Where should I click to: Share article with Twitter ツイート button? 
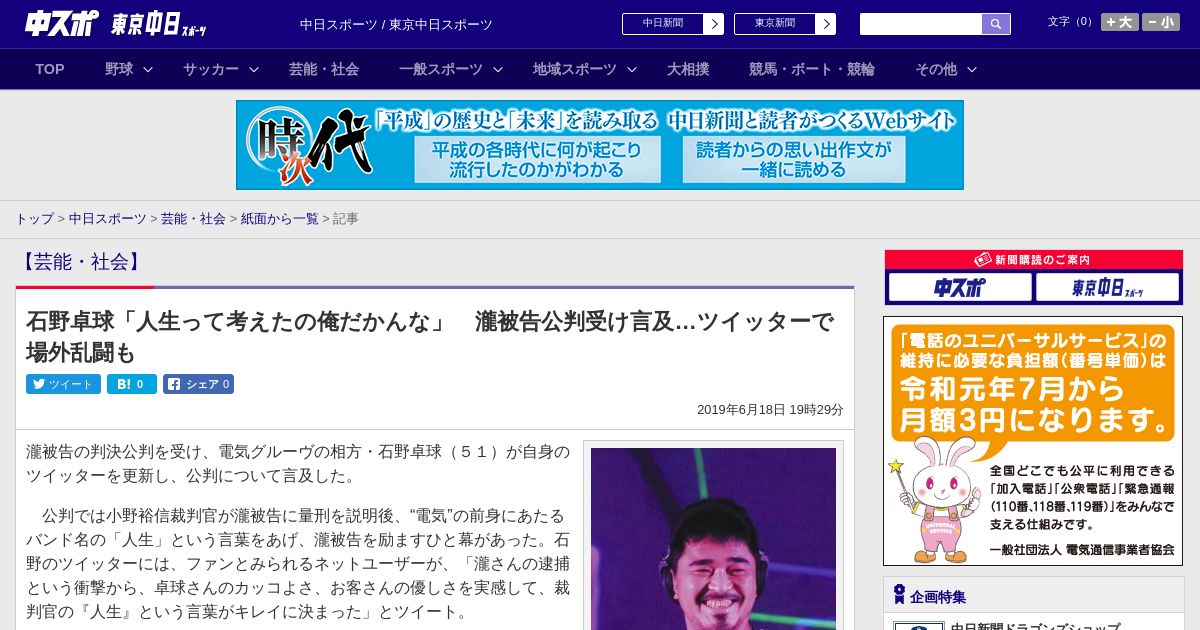[63, 384]
